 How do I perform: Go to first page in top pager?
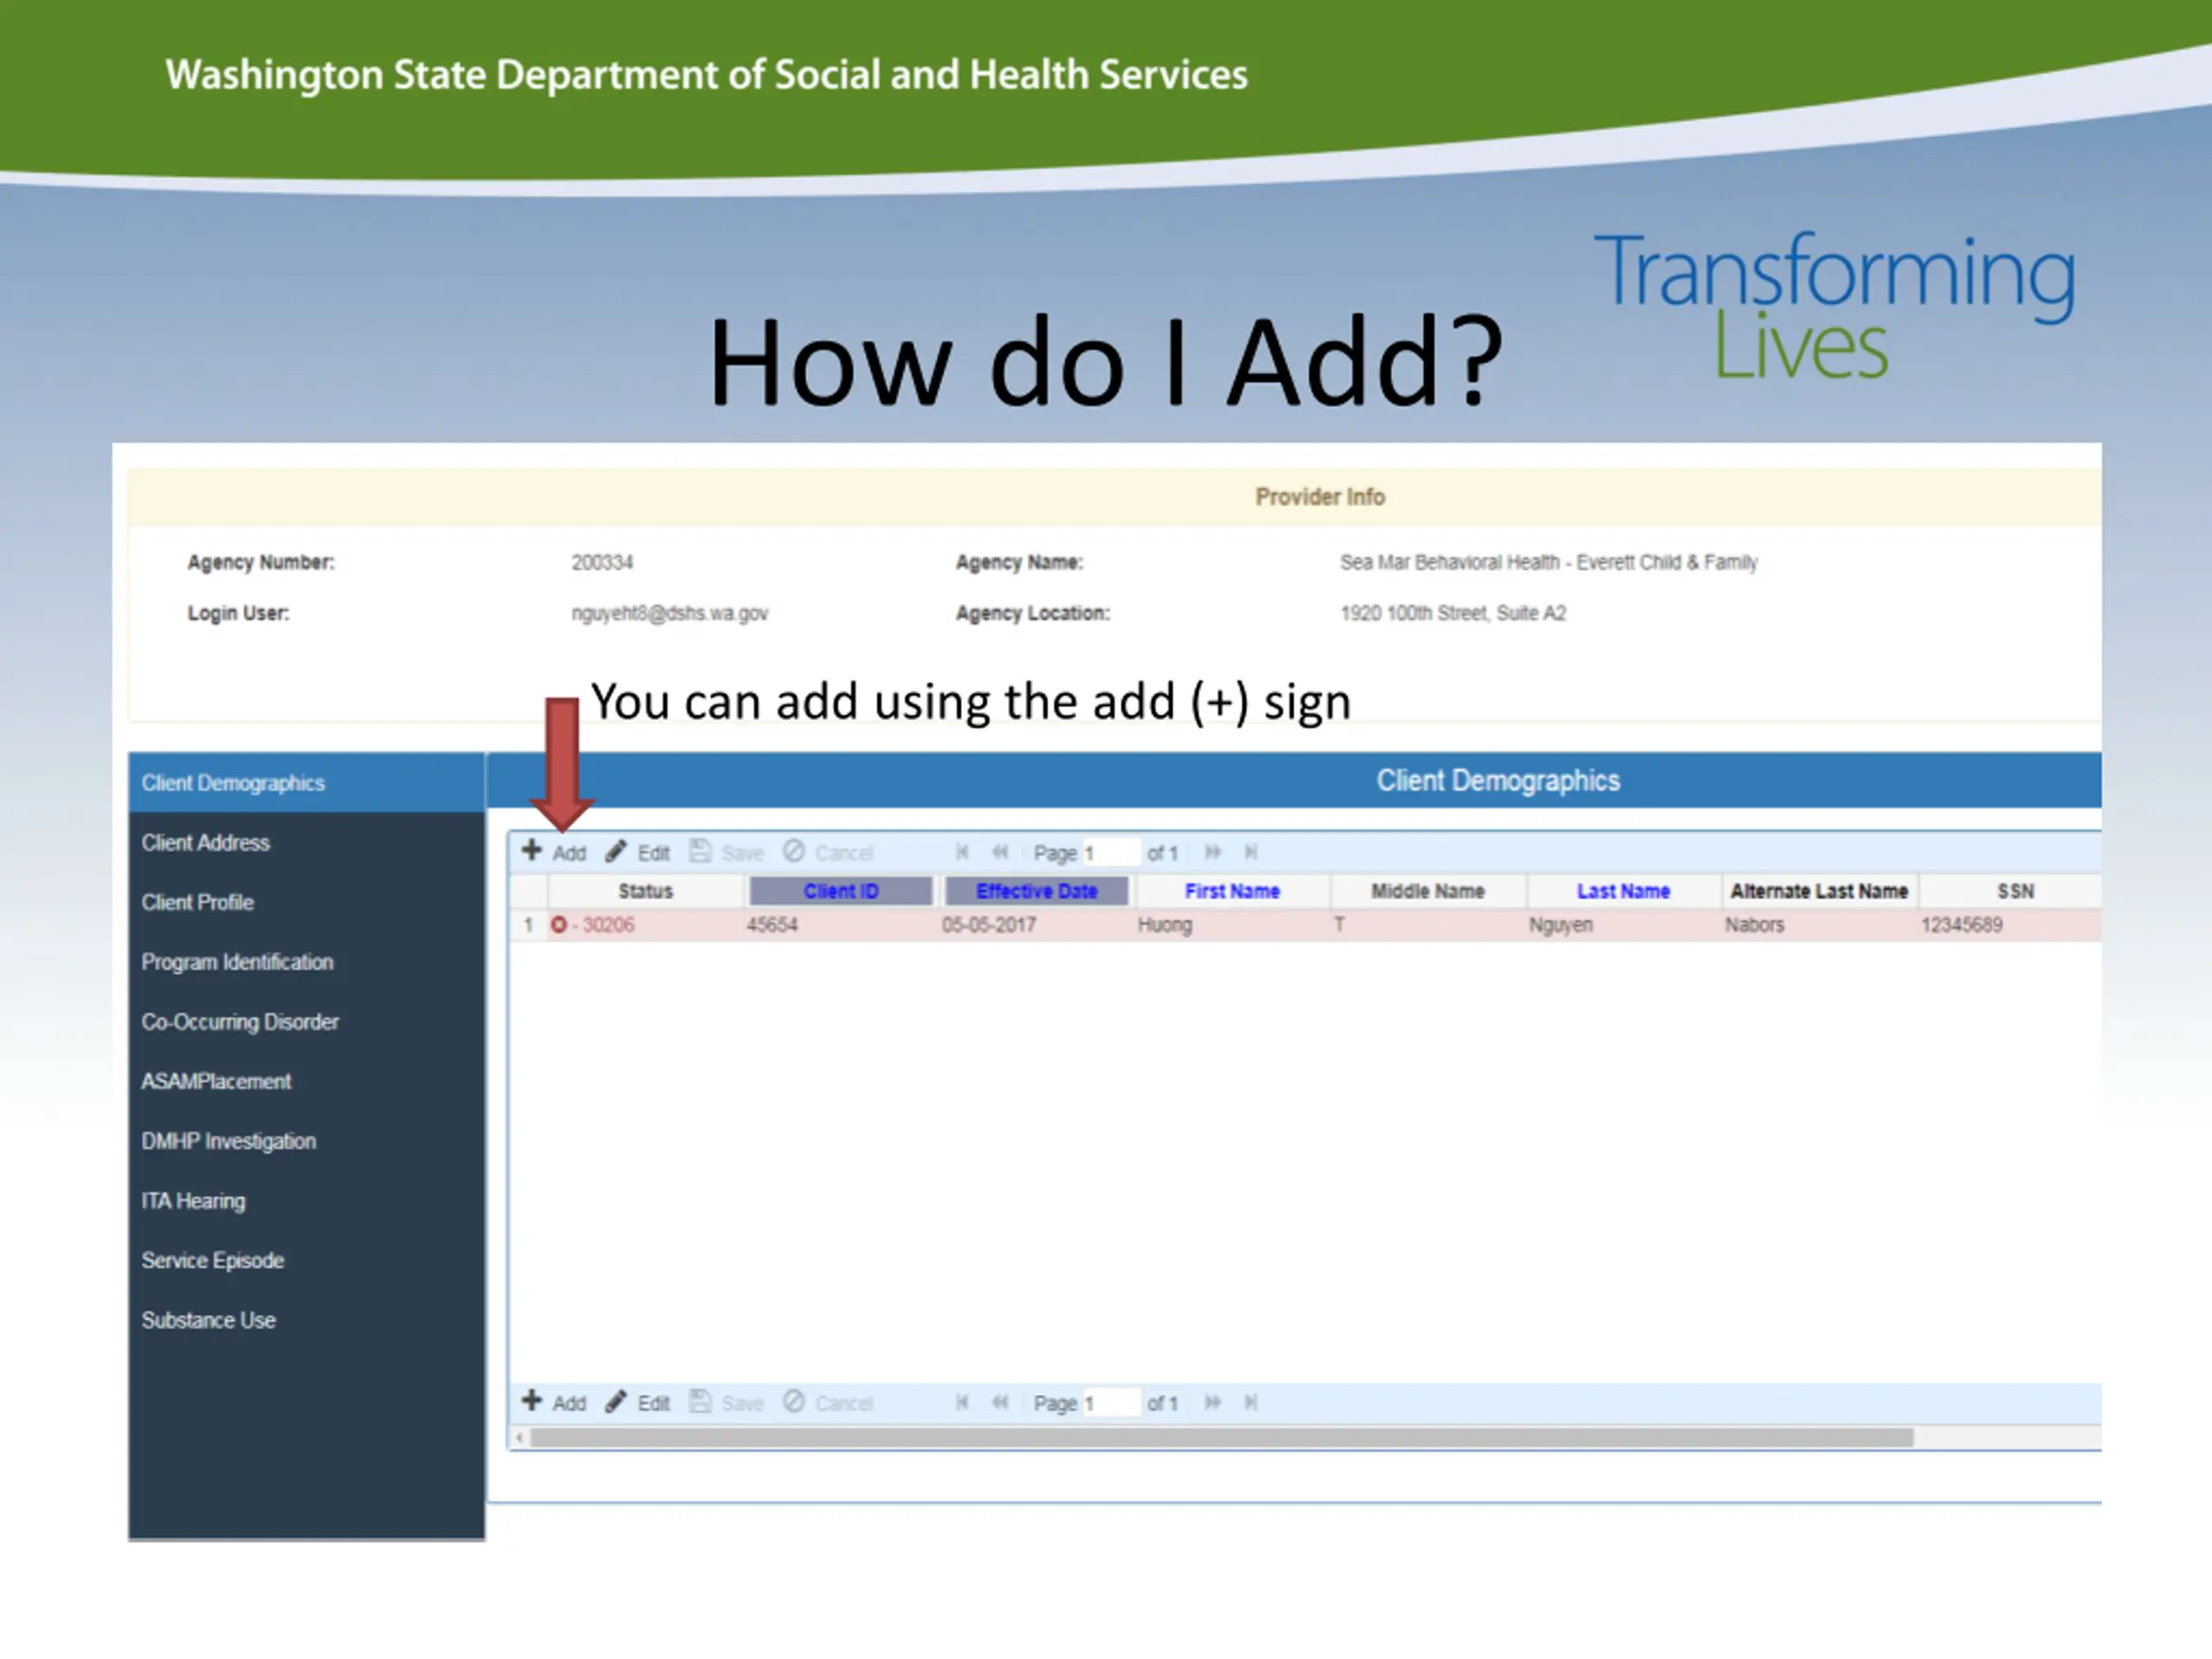[962, 852]
